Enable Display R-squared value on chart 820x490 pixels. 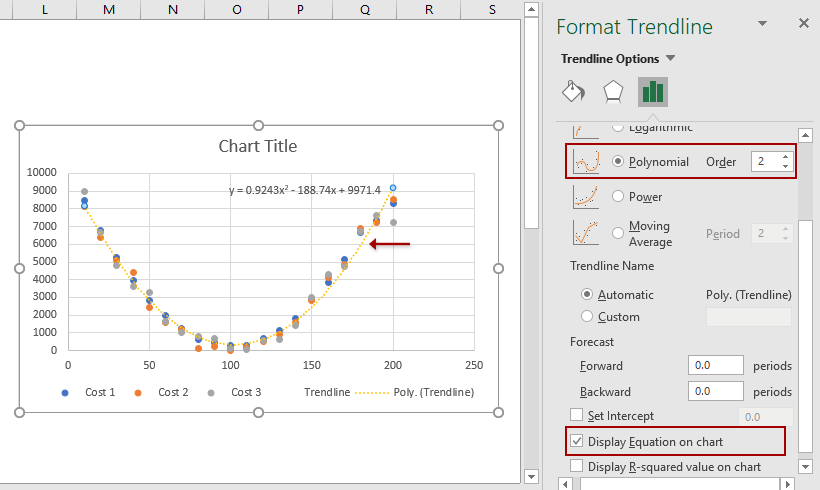click(576, 466)
